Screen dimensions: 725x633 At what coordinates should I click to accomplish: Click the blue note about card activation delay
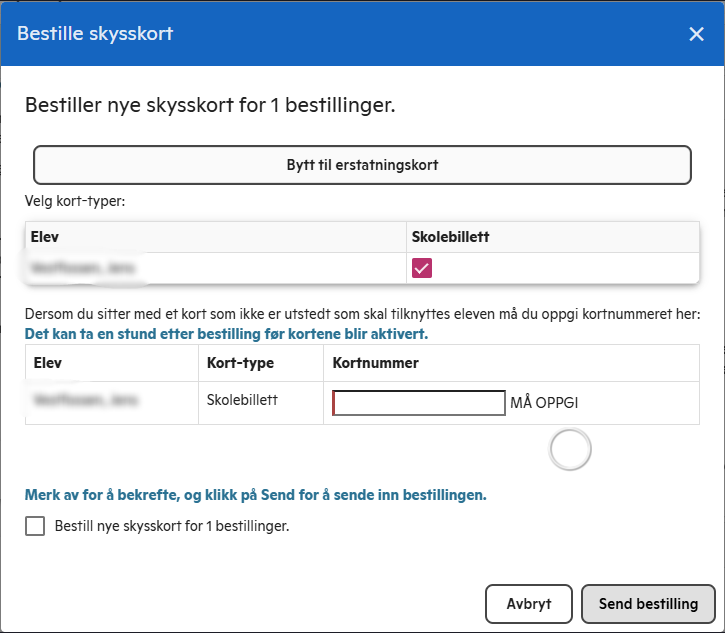point(227,334)
